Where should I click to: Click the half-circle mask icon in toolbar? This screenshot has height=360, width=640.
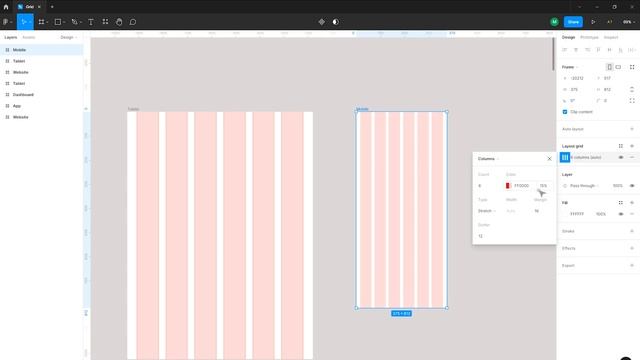click(x=336, y=22)
